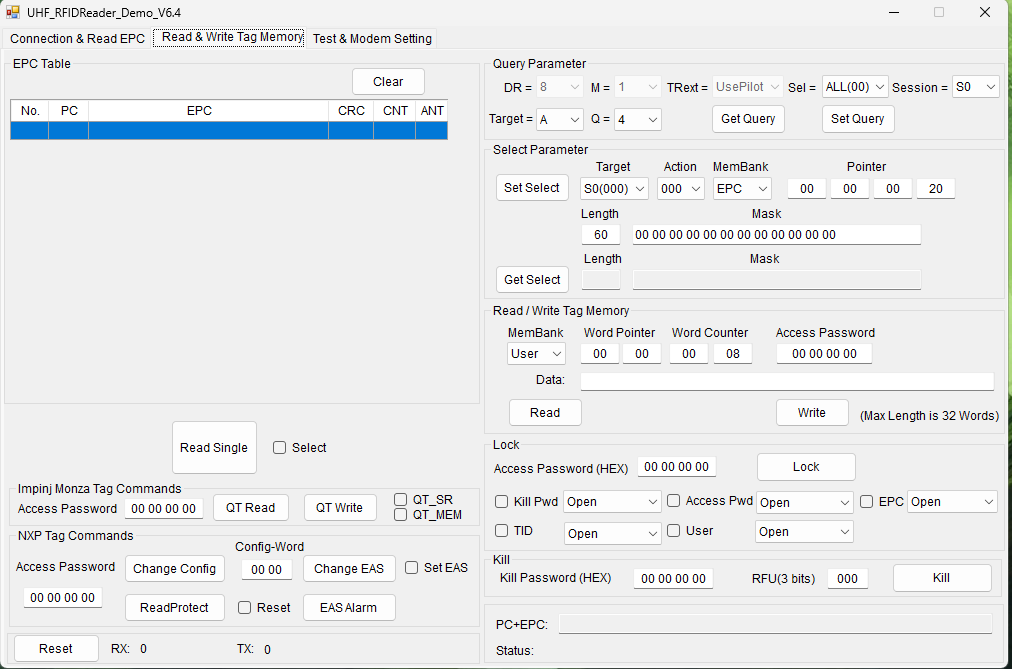This screenshot has height=669, width=1012.
Task: Click the Read button for tag memory
Action: pos(545,413)
